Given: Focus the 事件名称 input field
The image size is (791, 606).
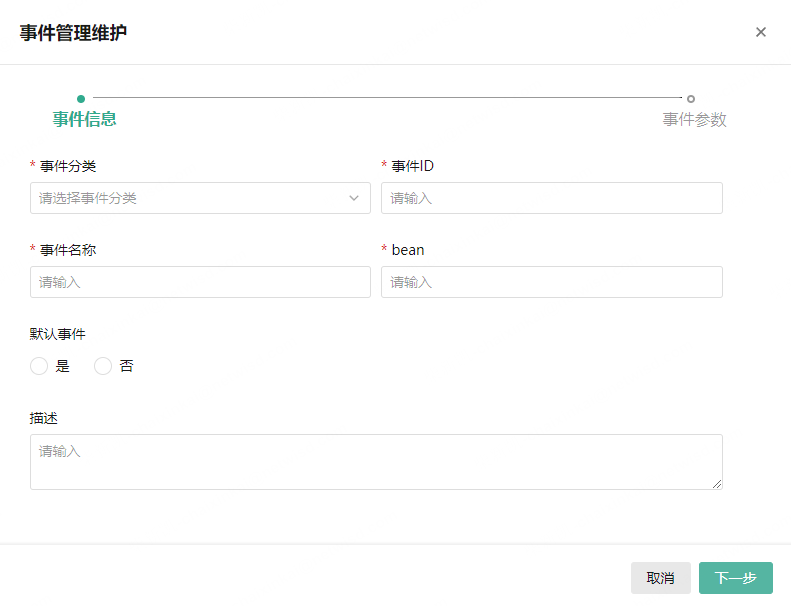Looking at the screenshot, I should click(x=200, y=282).
